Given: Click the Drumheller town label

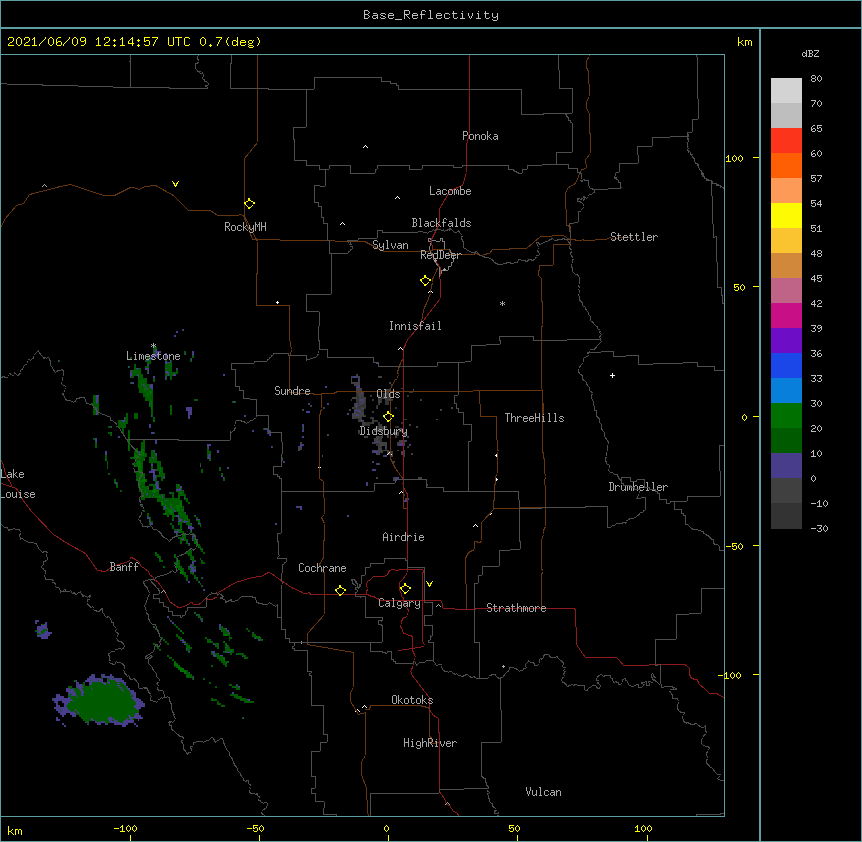Looking at the screenshot, I should (x=638, y=487).
